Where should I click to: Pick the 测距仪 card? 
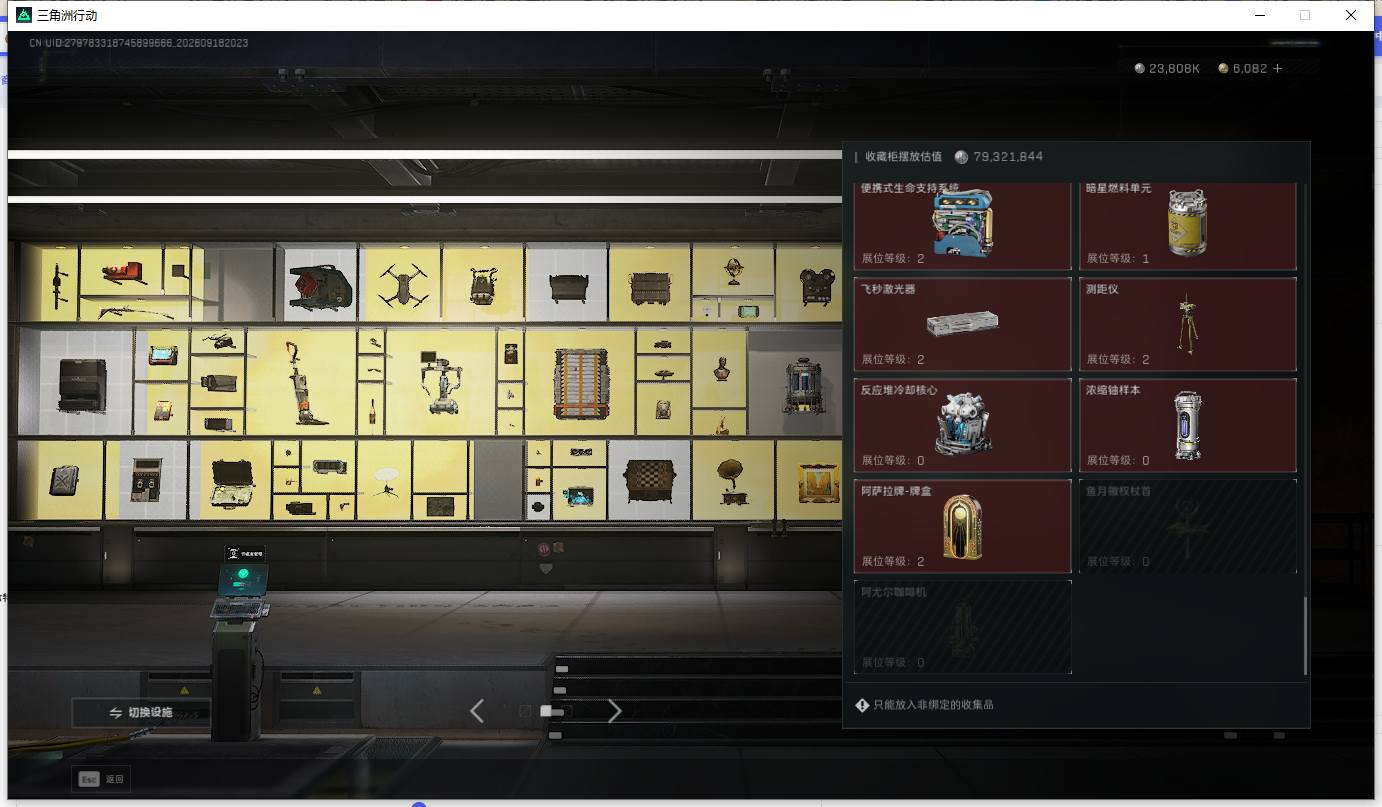point(1188,324)
